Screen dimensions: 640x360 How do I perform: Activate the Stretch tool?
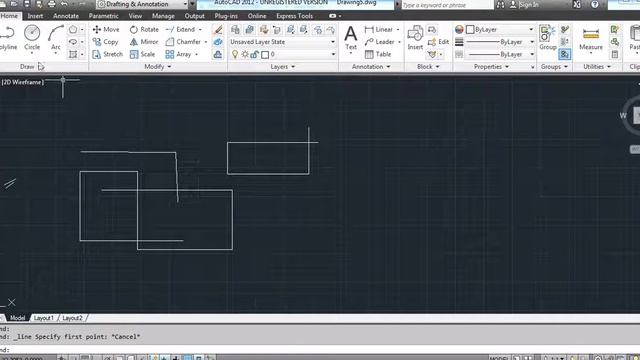pyautogui.click(x=107, y=54)
